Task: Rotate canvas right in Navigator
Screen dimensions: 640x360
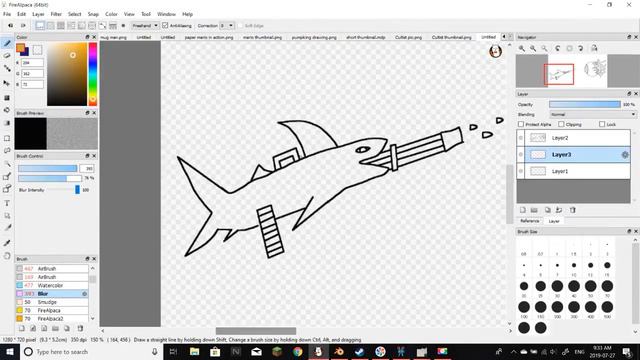Action: click(580, 48)
